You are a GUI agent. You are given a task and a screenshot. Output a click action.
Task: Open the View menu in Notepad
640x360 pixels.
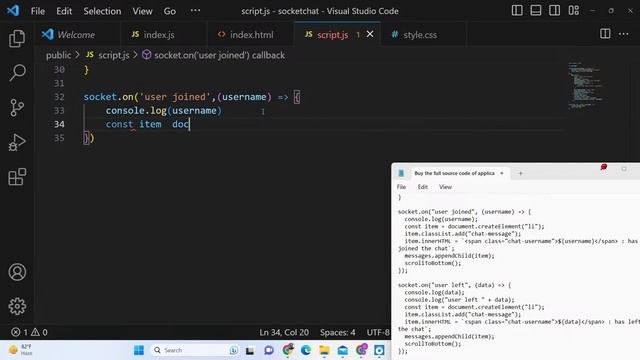pyautogui.click(x=445, y=187)
